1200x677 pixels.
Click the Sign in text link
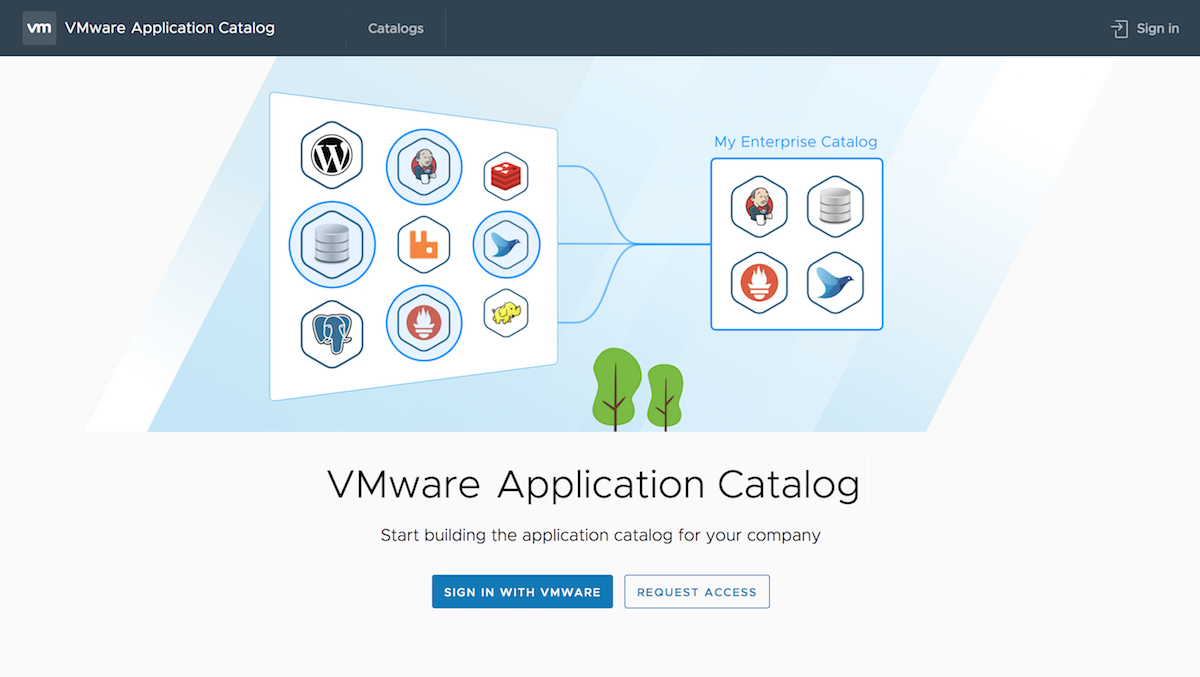coord(1157,29)
